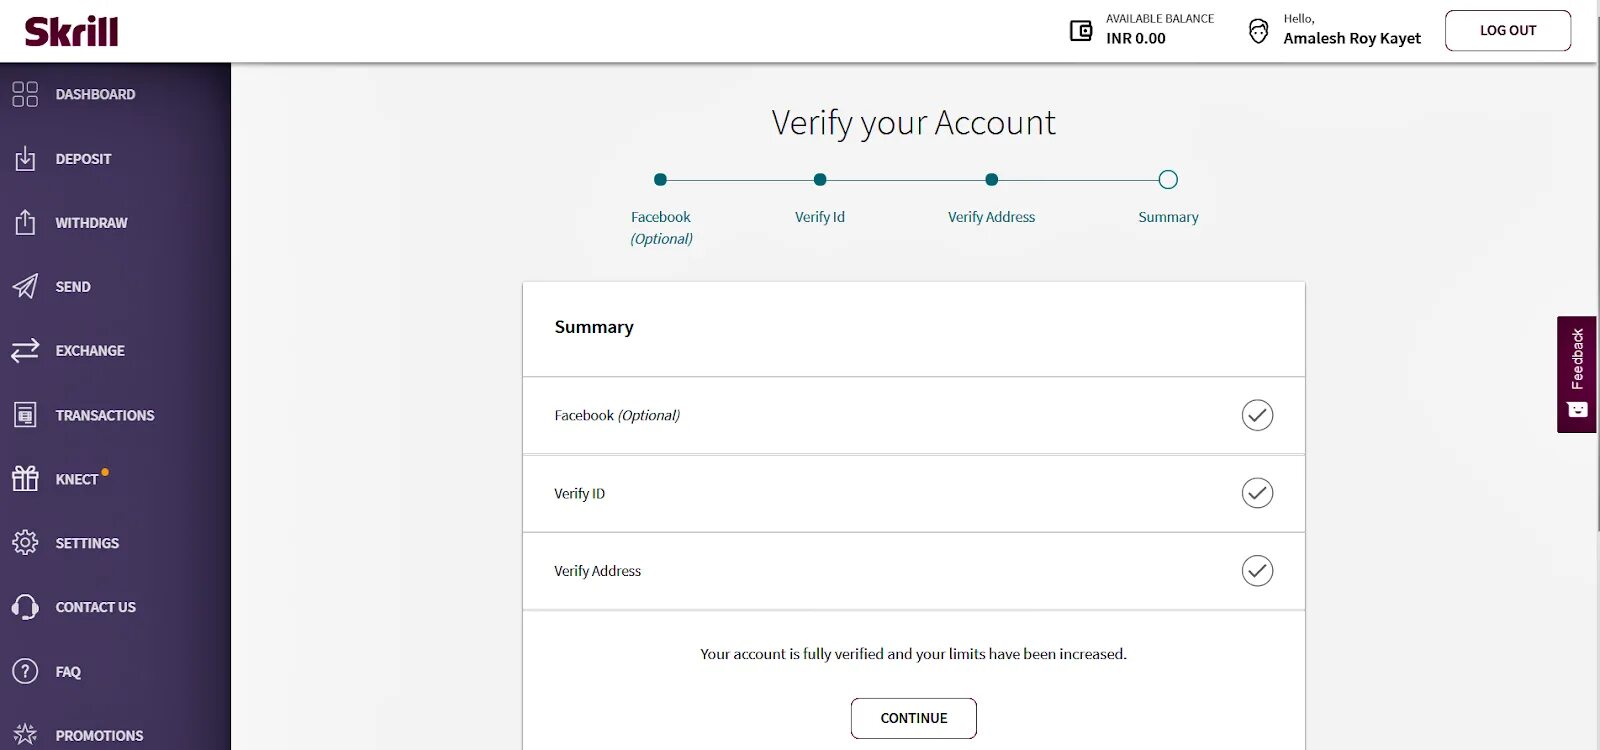Viewport: 1600px width, 750px height.
Task: Click the Facebook (Optional) checkmark circle
Action: 1257,415
